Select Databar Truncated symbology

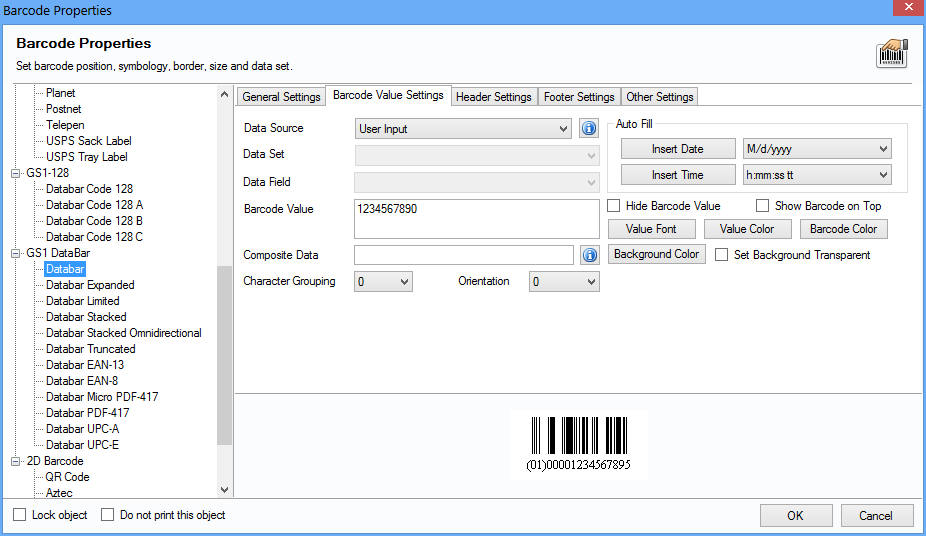[x=91, y=349]
